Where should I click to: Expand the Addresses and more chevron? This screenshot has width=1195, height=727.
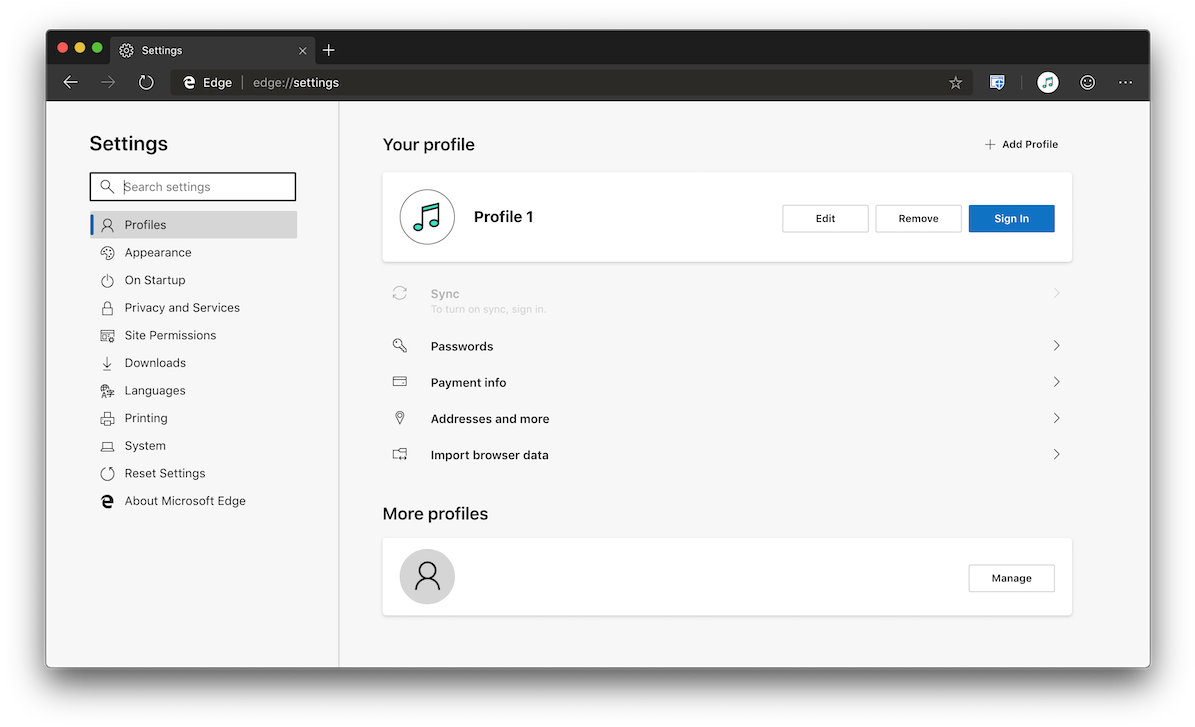coord(1056,418)
